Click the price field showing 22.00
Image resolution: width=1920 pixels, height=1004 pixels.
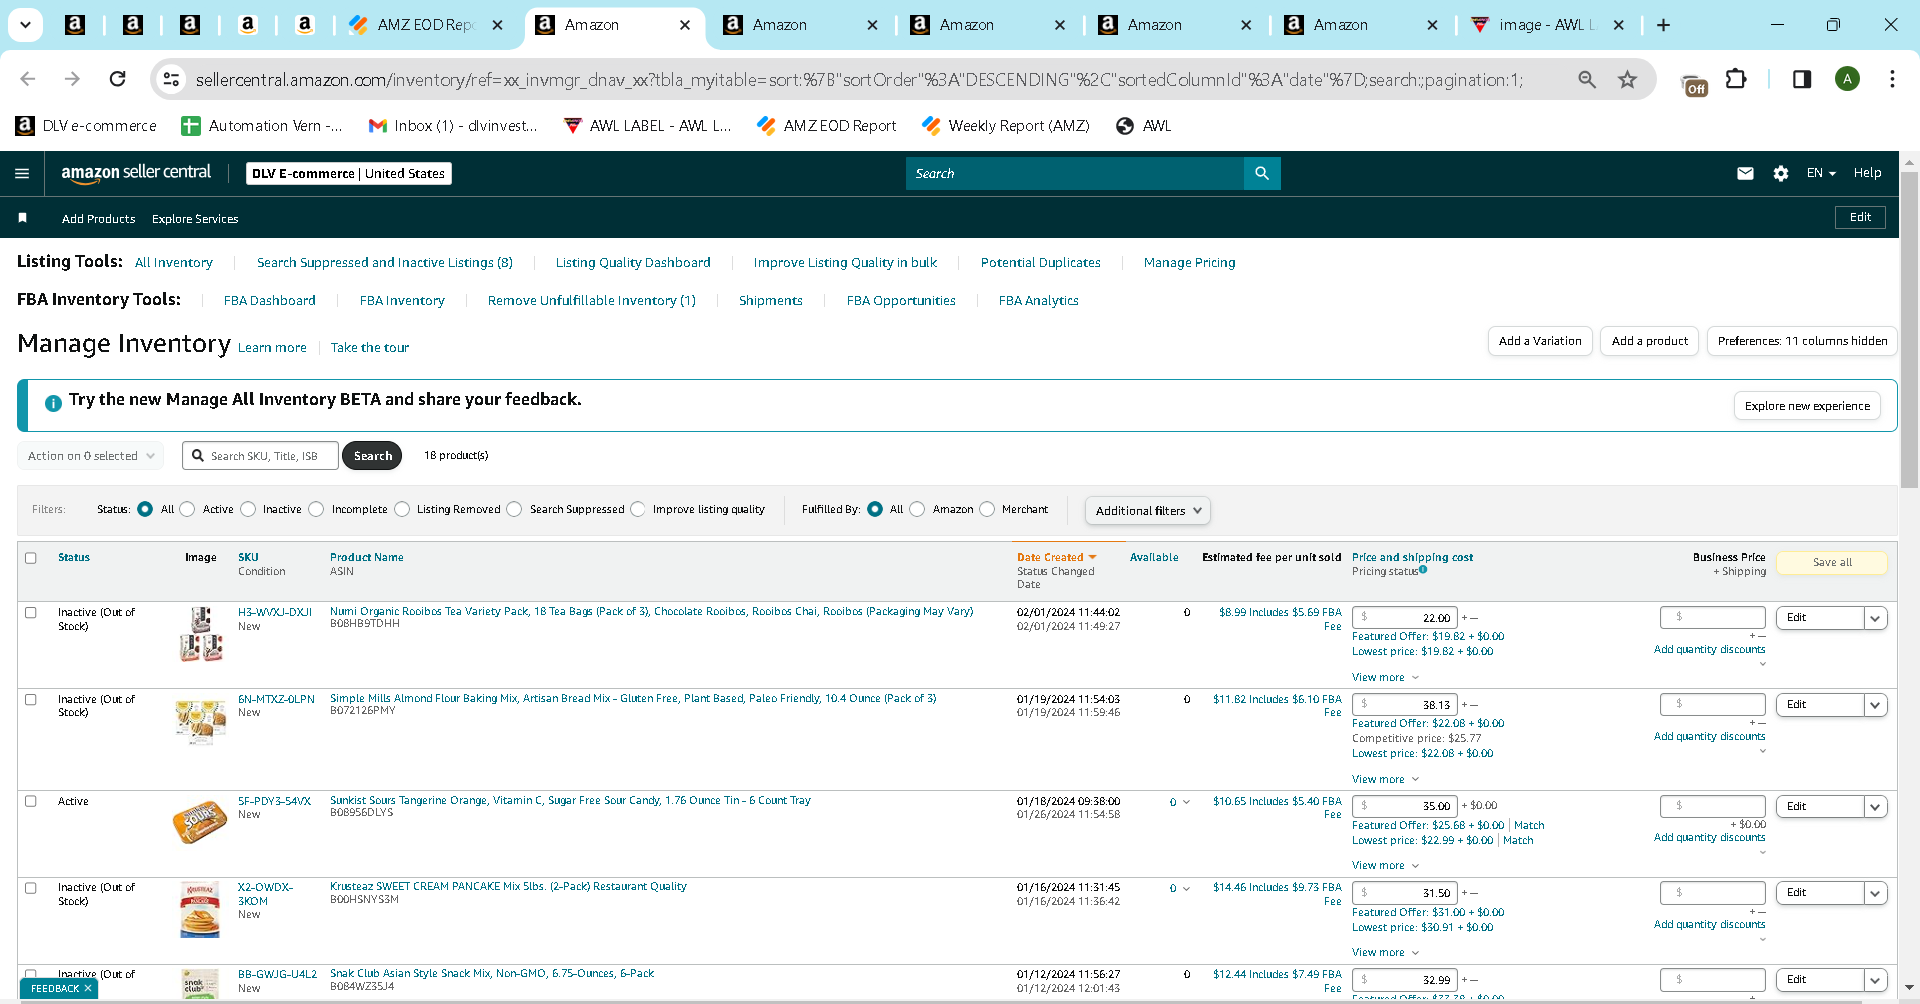coord(1405,618)
